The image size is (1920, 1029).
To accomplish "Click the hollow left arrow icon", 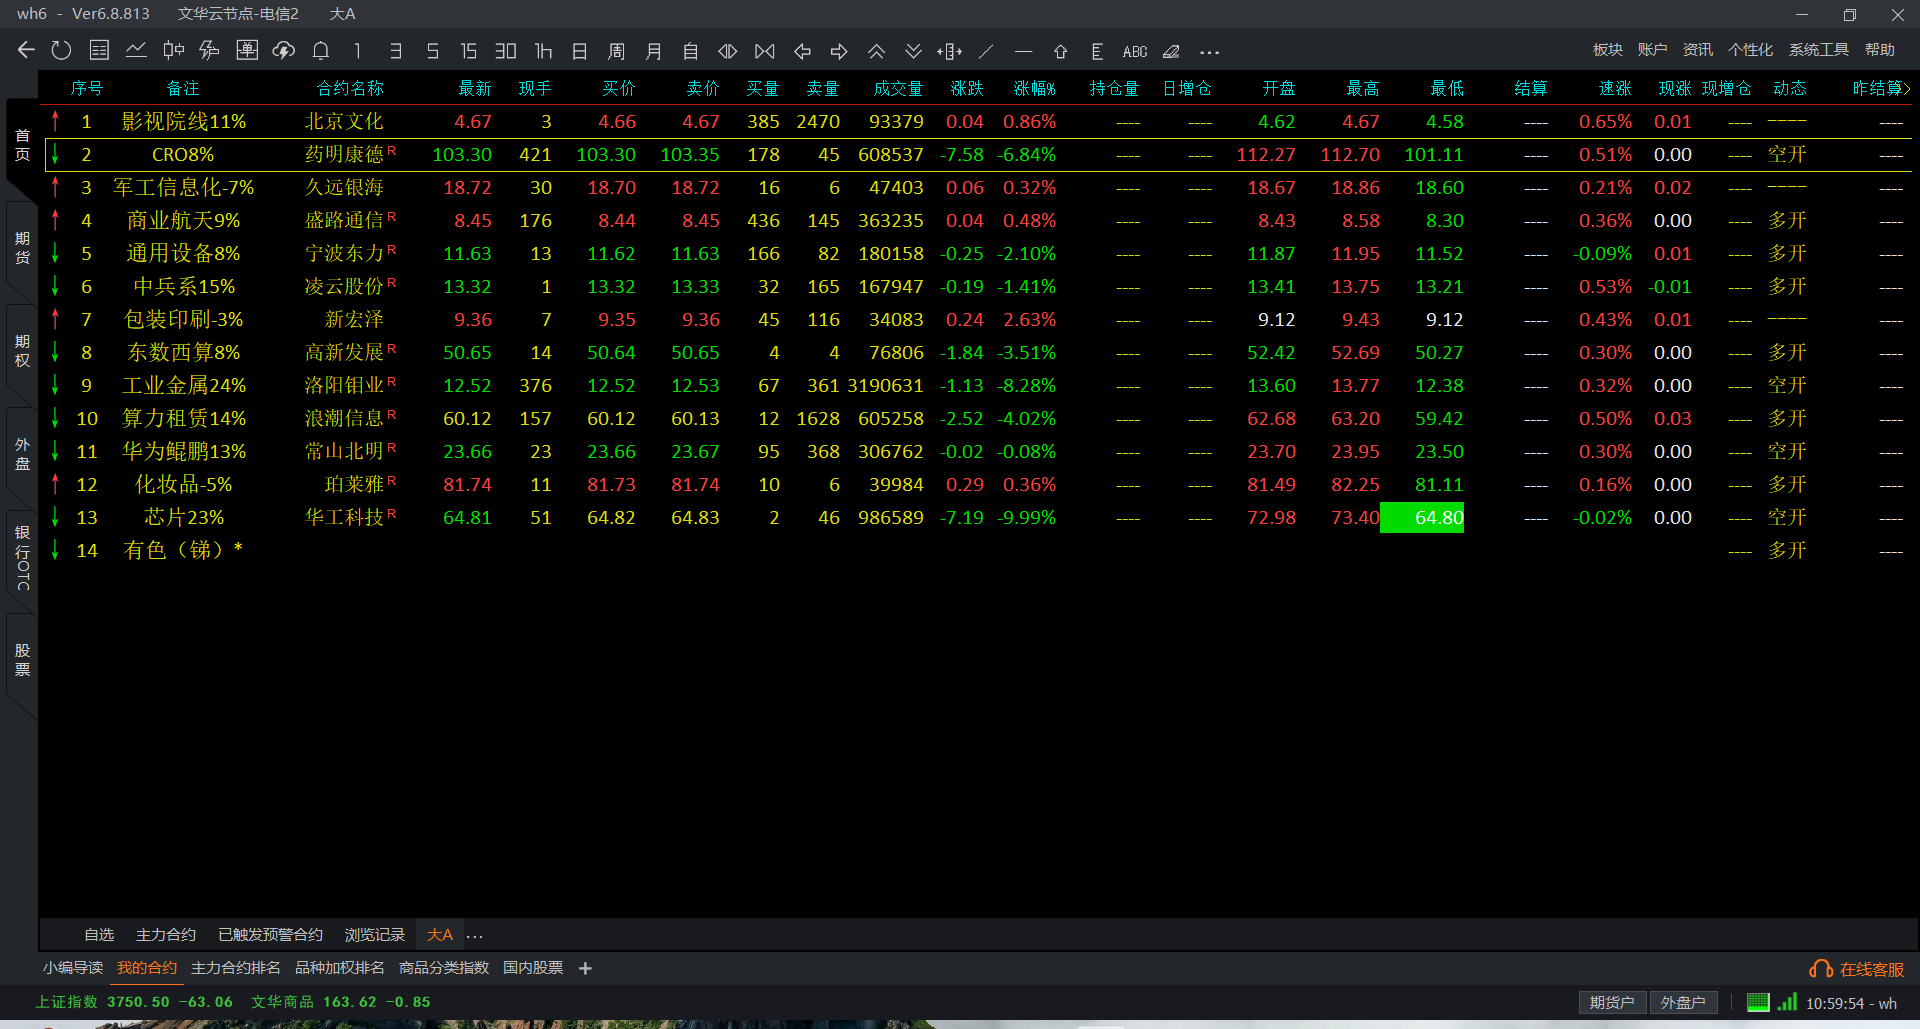I will coord(802,51).
